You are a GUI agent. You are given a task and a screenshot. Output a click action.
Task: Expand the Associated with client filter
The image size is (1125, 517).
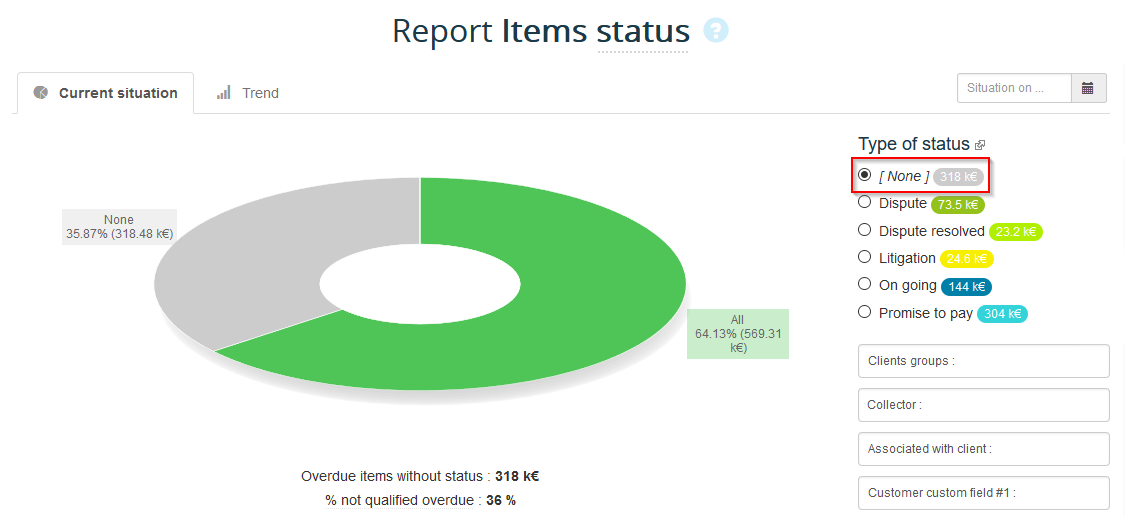(x=983, y=449)
